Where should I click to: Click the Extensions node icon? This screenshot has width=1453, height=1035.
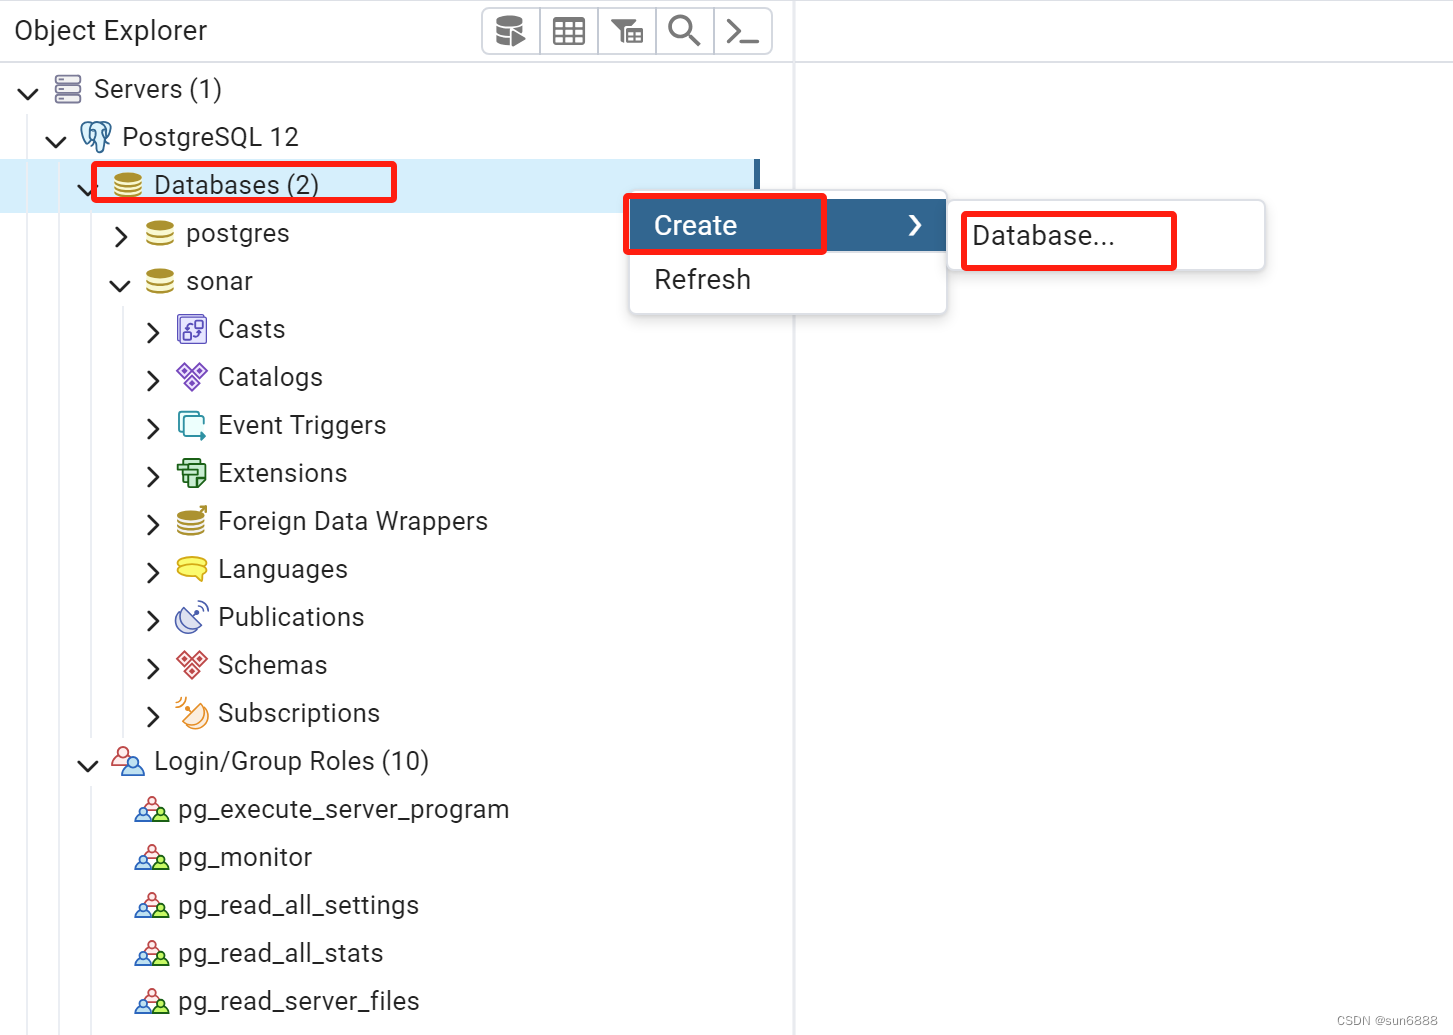click(192, 473)
